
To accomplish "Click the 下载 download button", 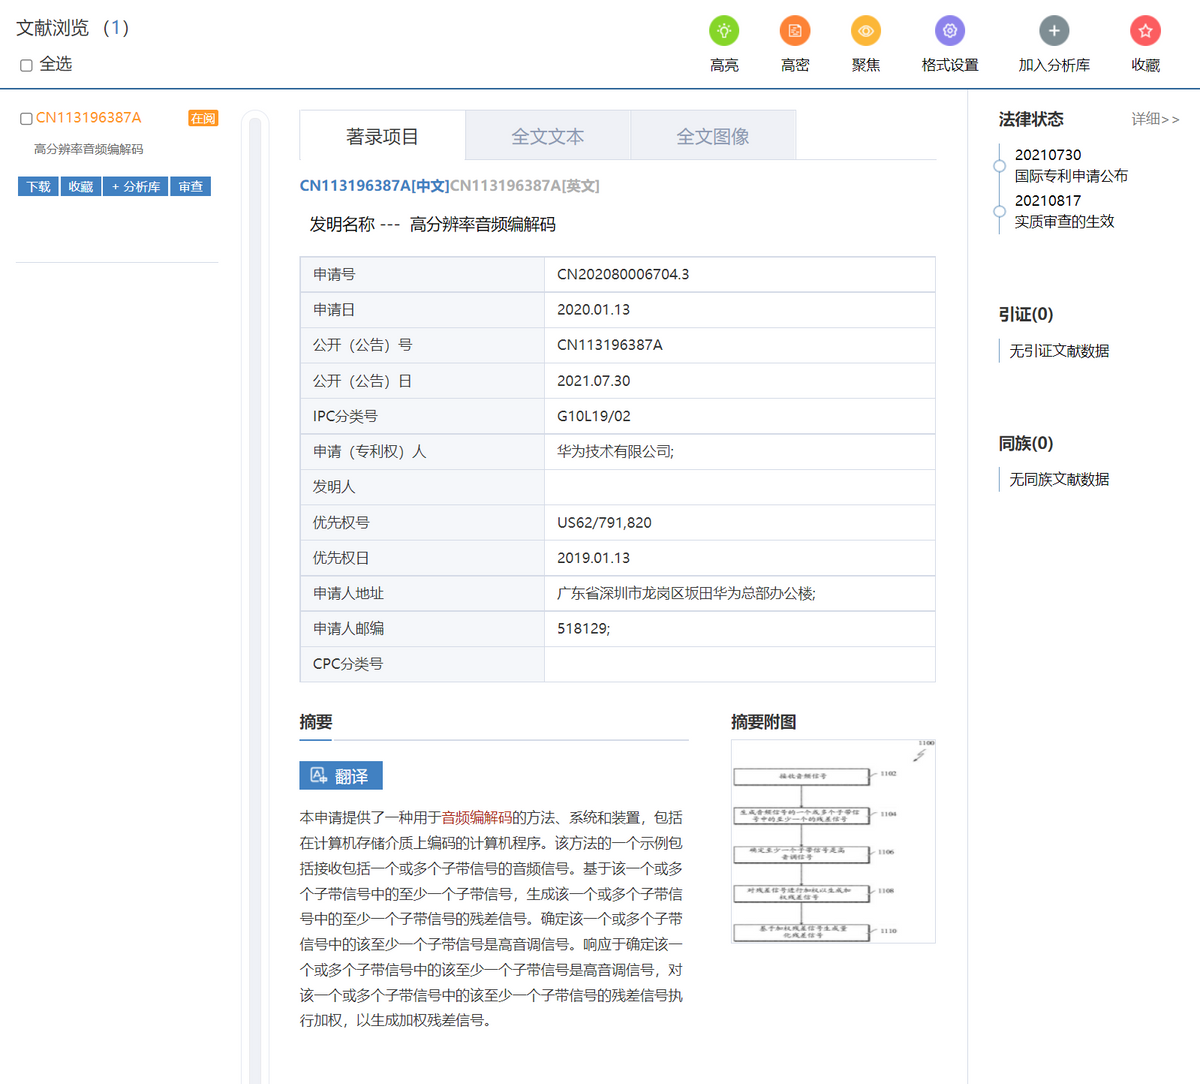I will pyautogui.click(x=39, y=187).
